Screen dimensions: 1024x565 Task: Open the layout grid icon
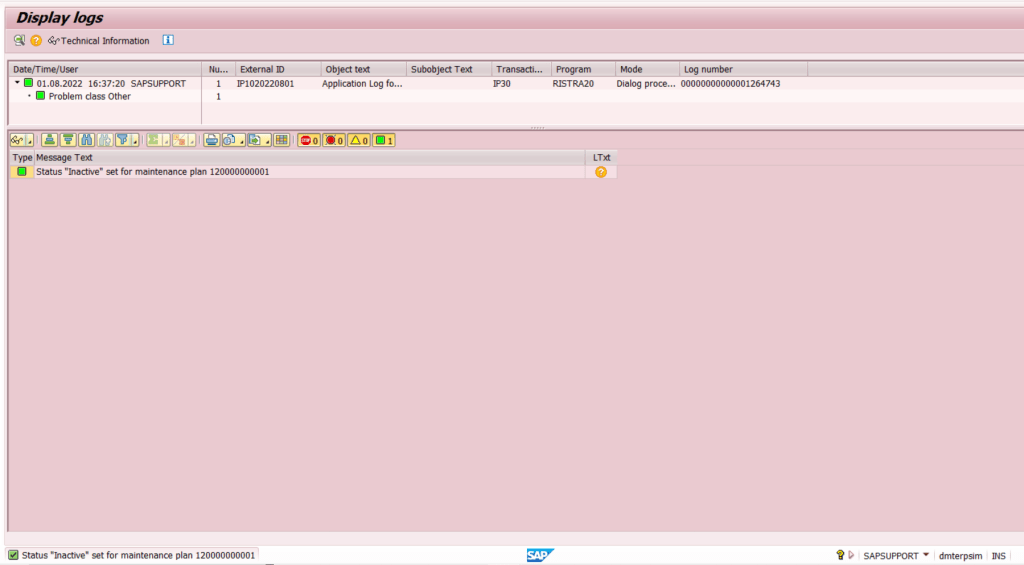282,140
